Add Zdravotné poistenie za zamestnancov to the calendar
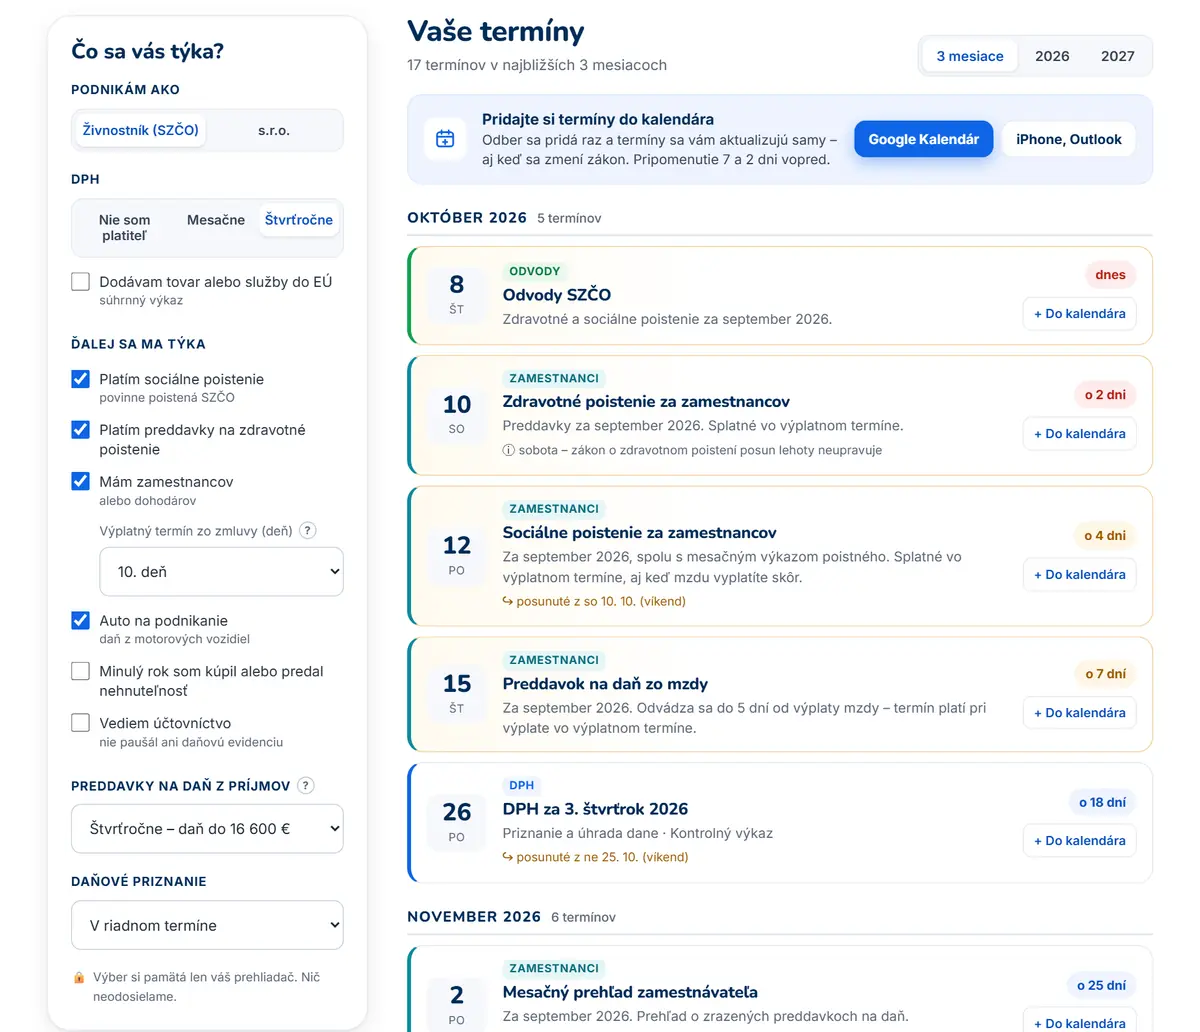Image resolution: width=1200 pixels, height=1032 pixels. [x=1080, y=434]
